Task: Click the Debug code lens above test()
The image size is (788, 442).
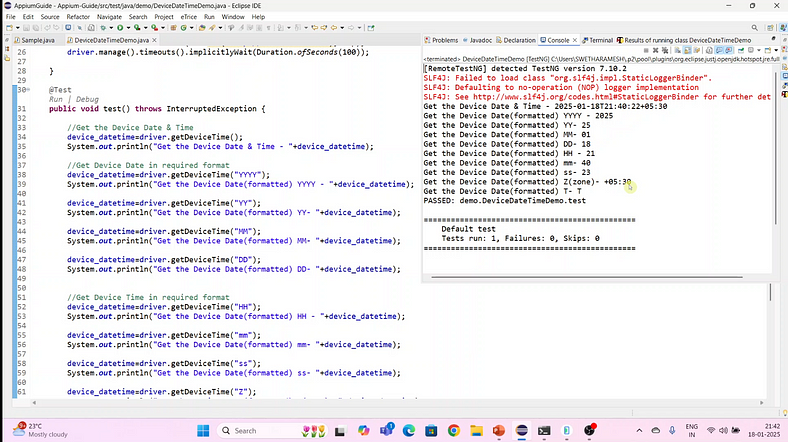Action: pyautogui.click(x=87, y=99)
